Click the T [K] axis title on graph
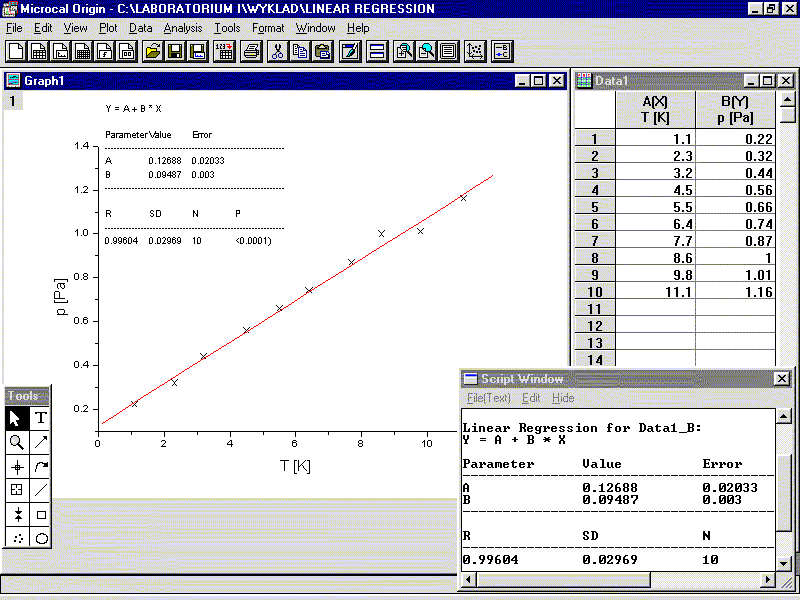This screenshot has height=600, width=800. point(295,466)
